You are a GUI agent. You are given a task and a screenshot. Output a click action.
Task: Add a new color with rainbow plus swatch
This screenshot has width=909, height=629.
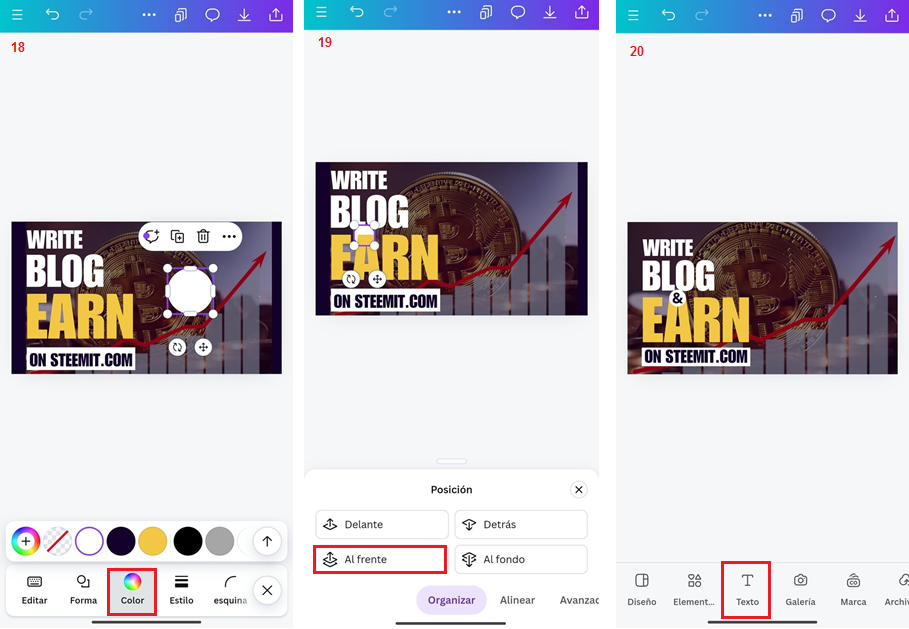[26, 541]
